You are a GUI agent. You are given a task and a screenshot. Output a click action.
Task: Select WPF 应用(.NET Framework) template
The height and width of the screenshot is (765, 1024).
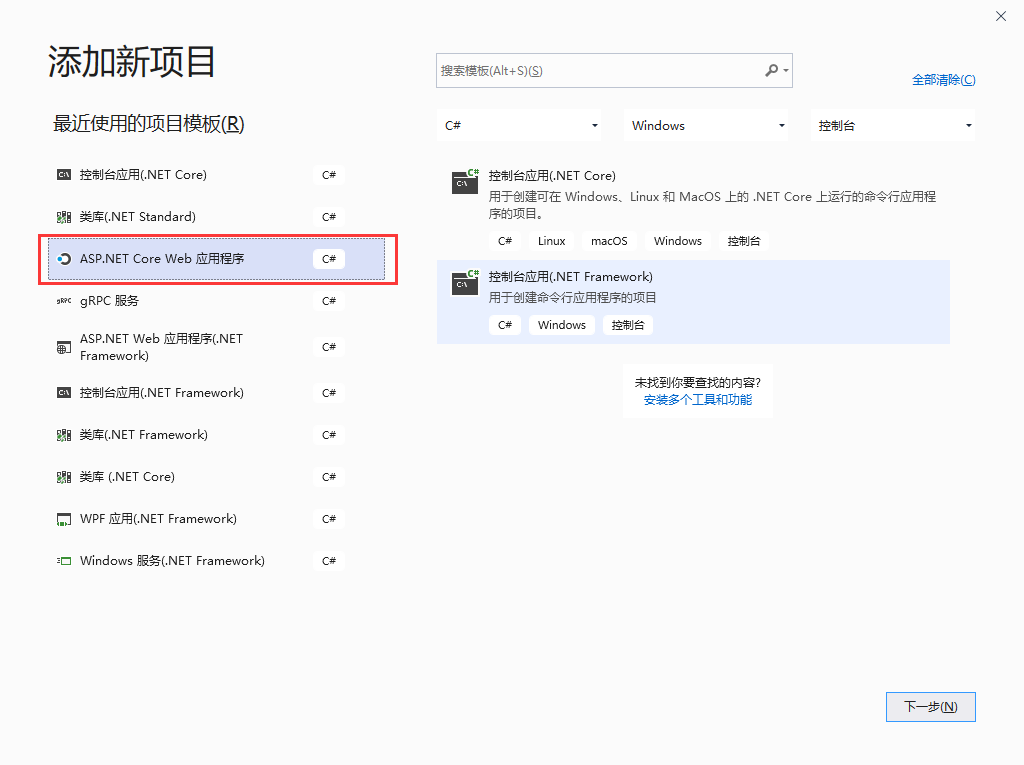pyautogui.click(x=216, y=519)
